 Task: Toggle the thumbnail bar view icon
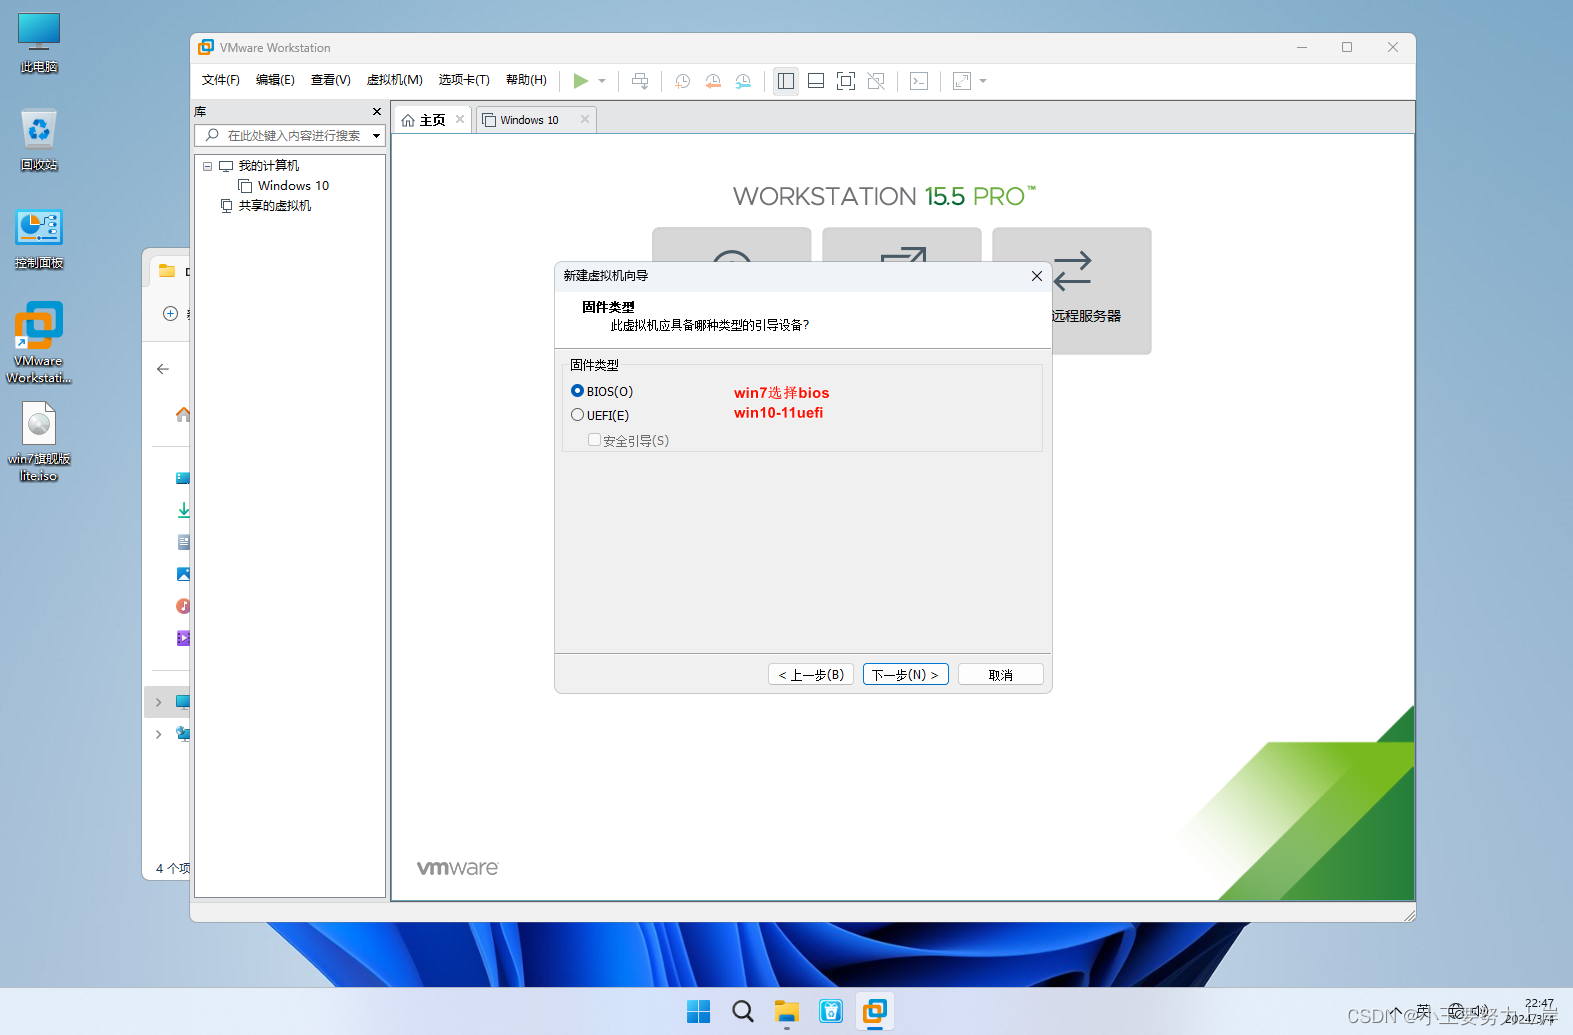point(816,81)
